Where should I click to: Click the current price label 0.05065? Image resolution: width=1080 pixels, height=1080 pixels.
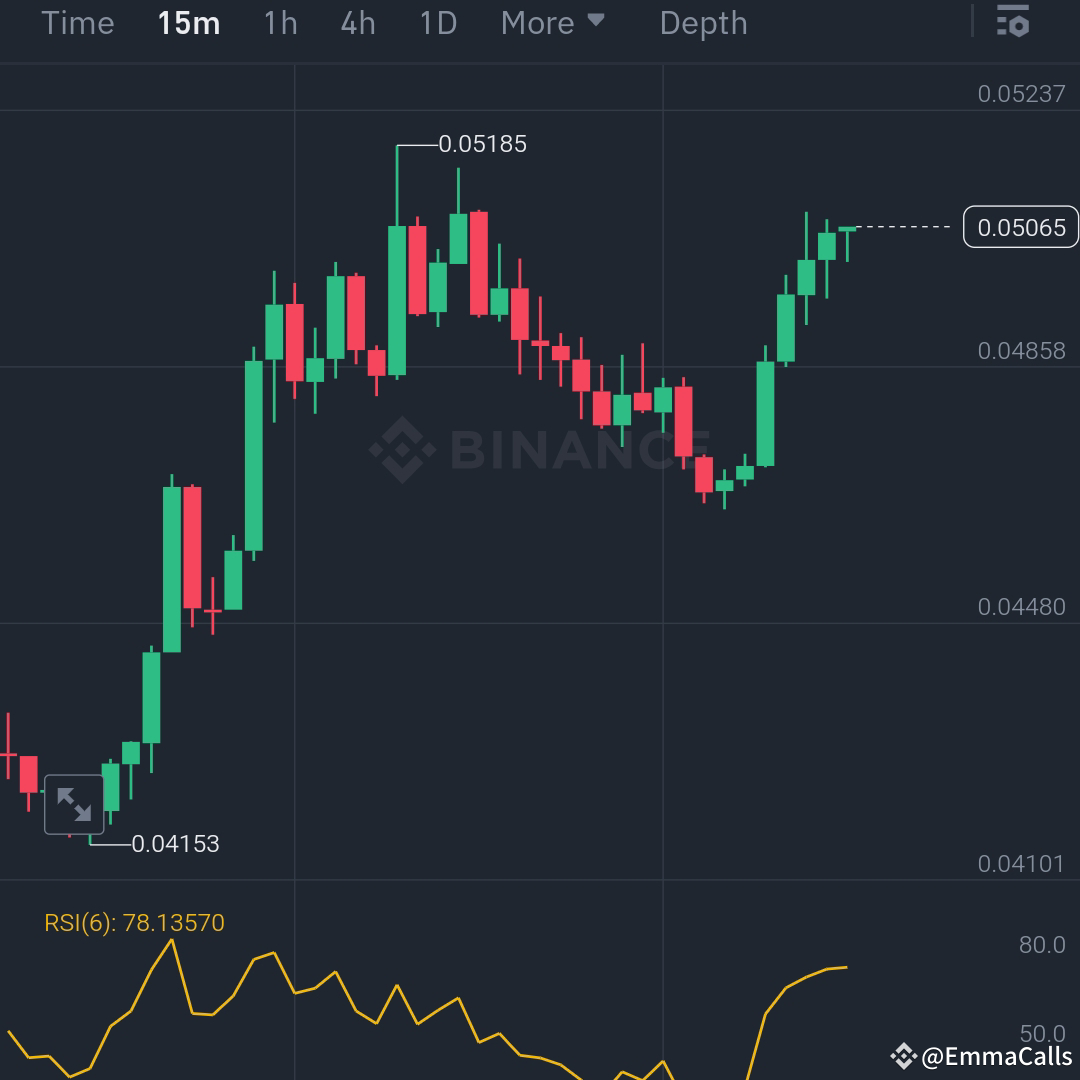1021,228
